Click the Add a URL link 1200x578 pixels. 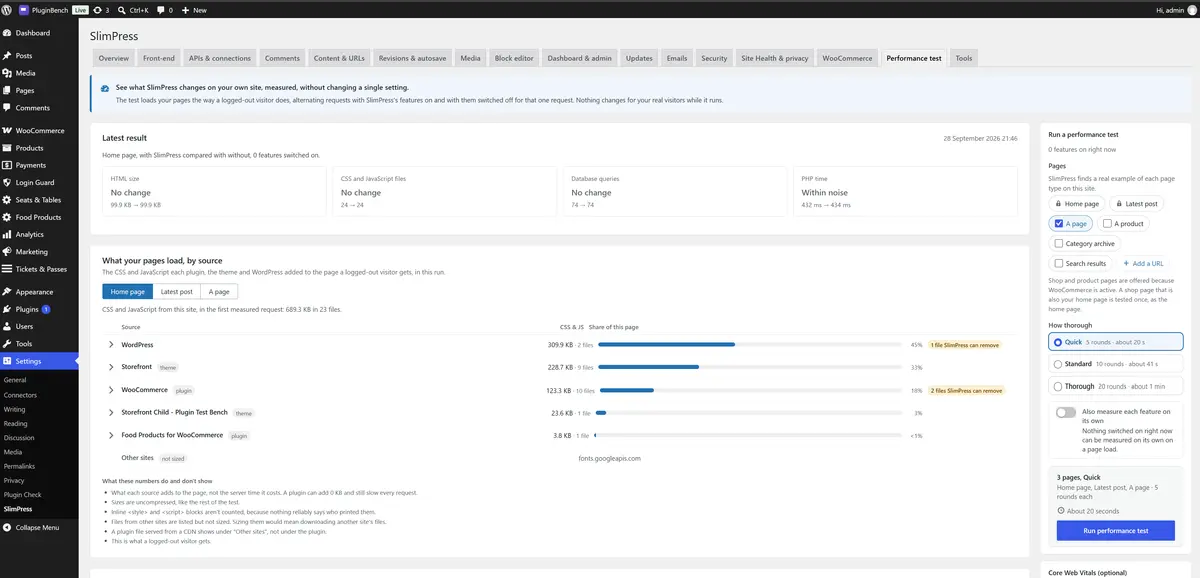pyautogui.click(x=1142, y=263)
